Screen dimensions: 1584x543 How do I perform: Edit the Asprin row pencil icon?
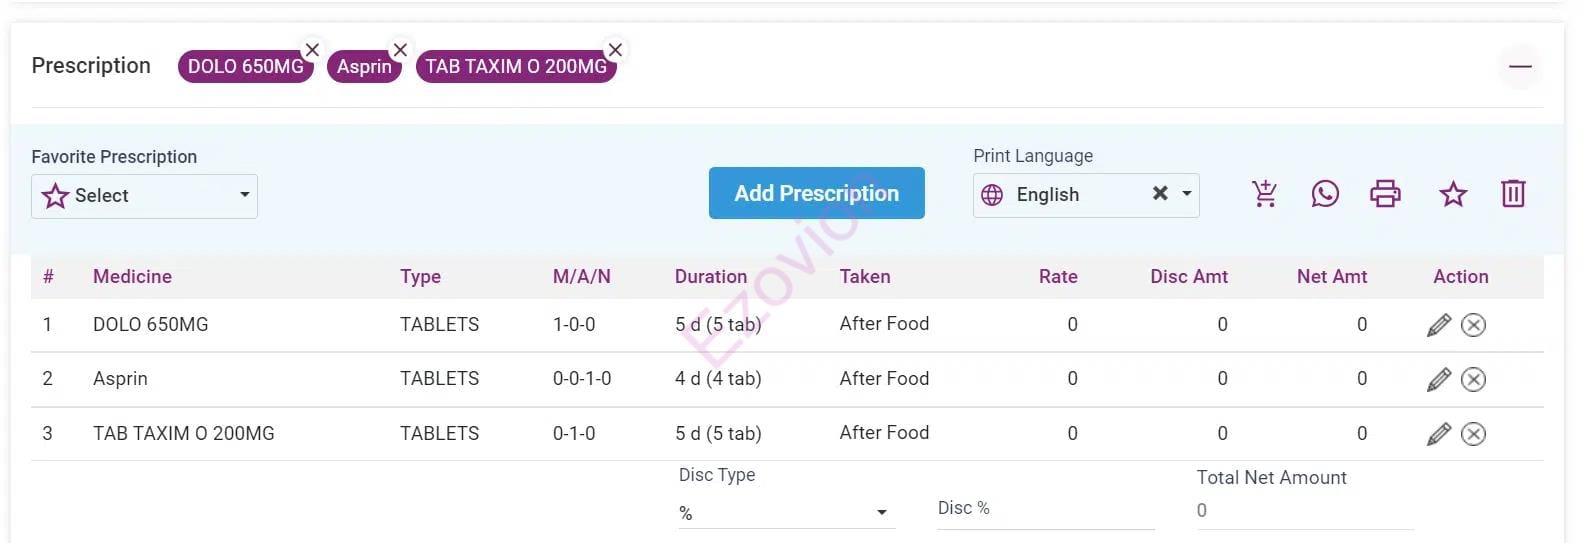pyautogui.click(x=1439, y=379)
